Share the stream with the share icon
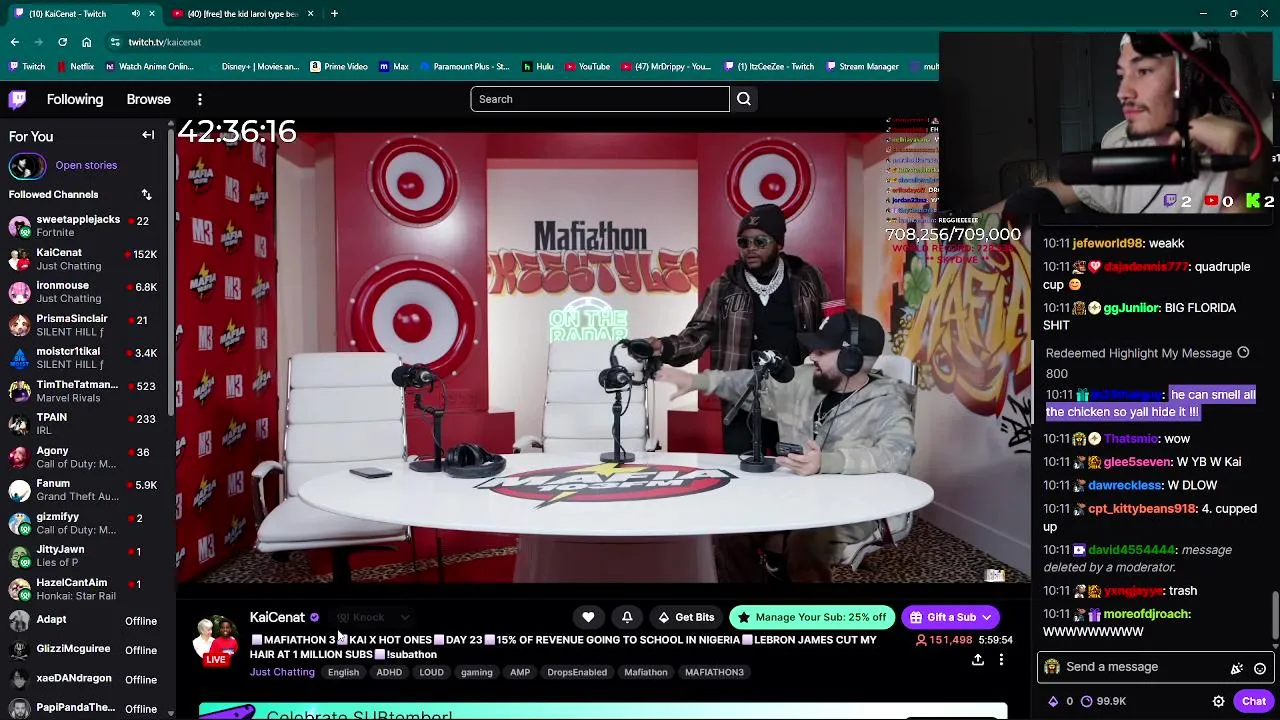Viewport: 1280px width, 720px height. (x=978, y=660)
